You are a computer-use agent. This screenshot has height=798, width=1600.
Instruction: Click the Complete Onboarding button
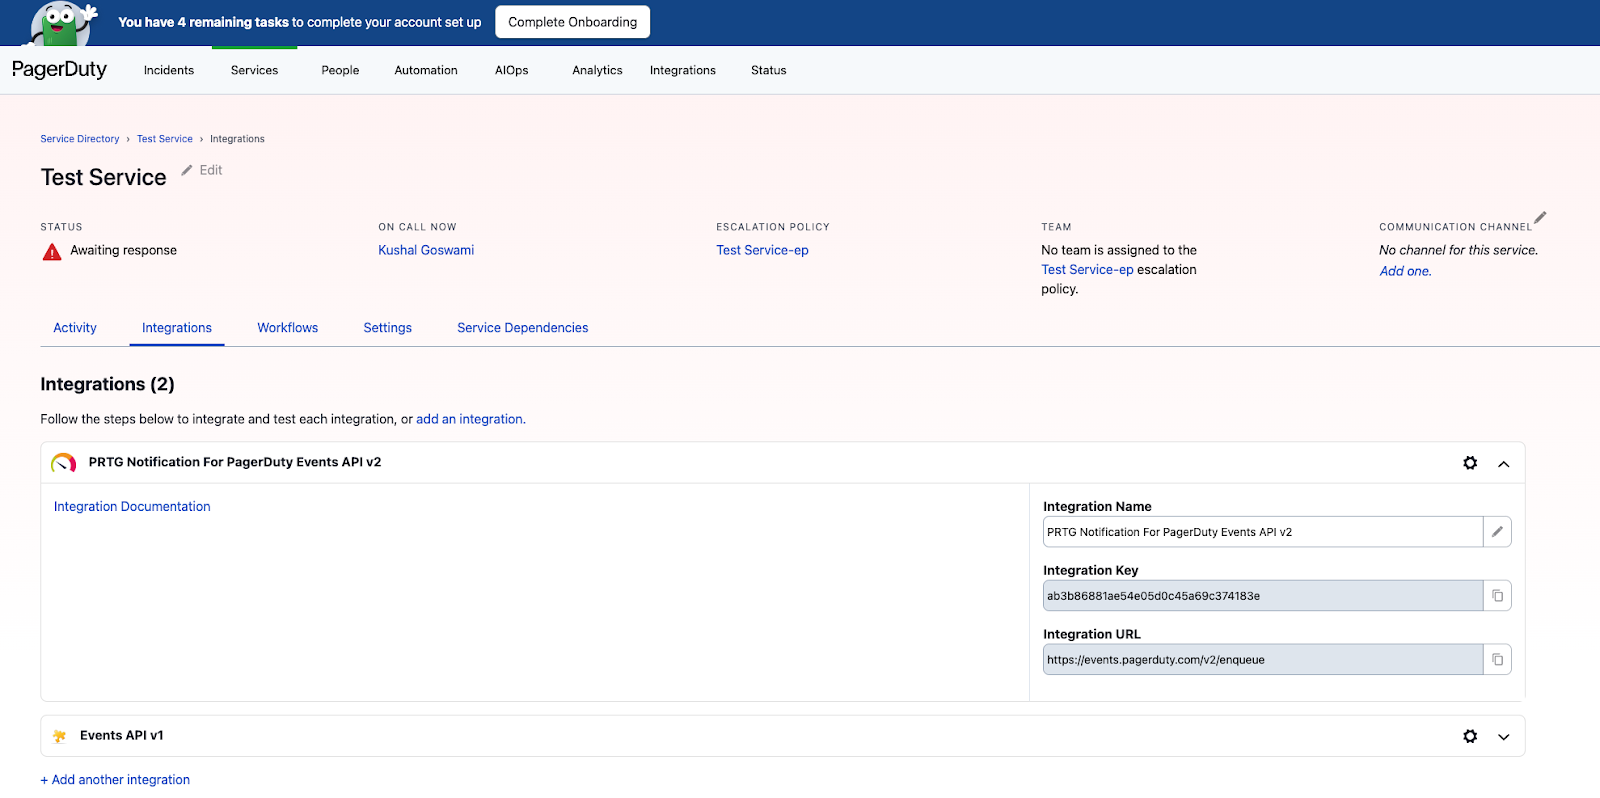(573, 22)
